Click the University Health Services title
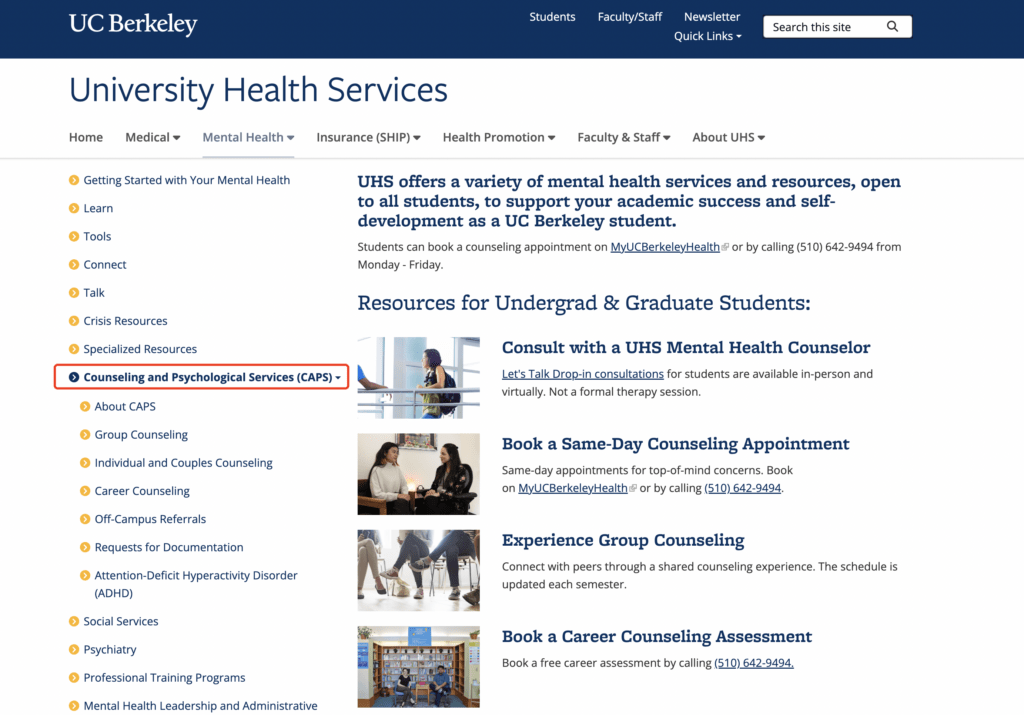 pos(259,89)
